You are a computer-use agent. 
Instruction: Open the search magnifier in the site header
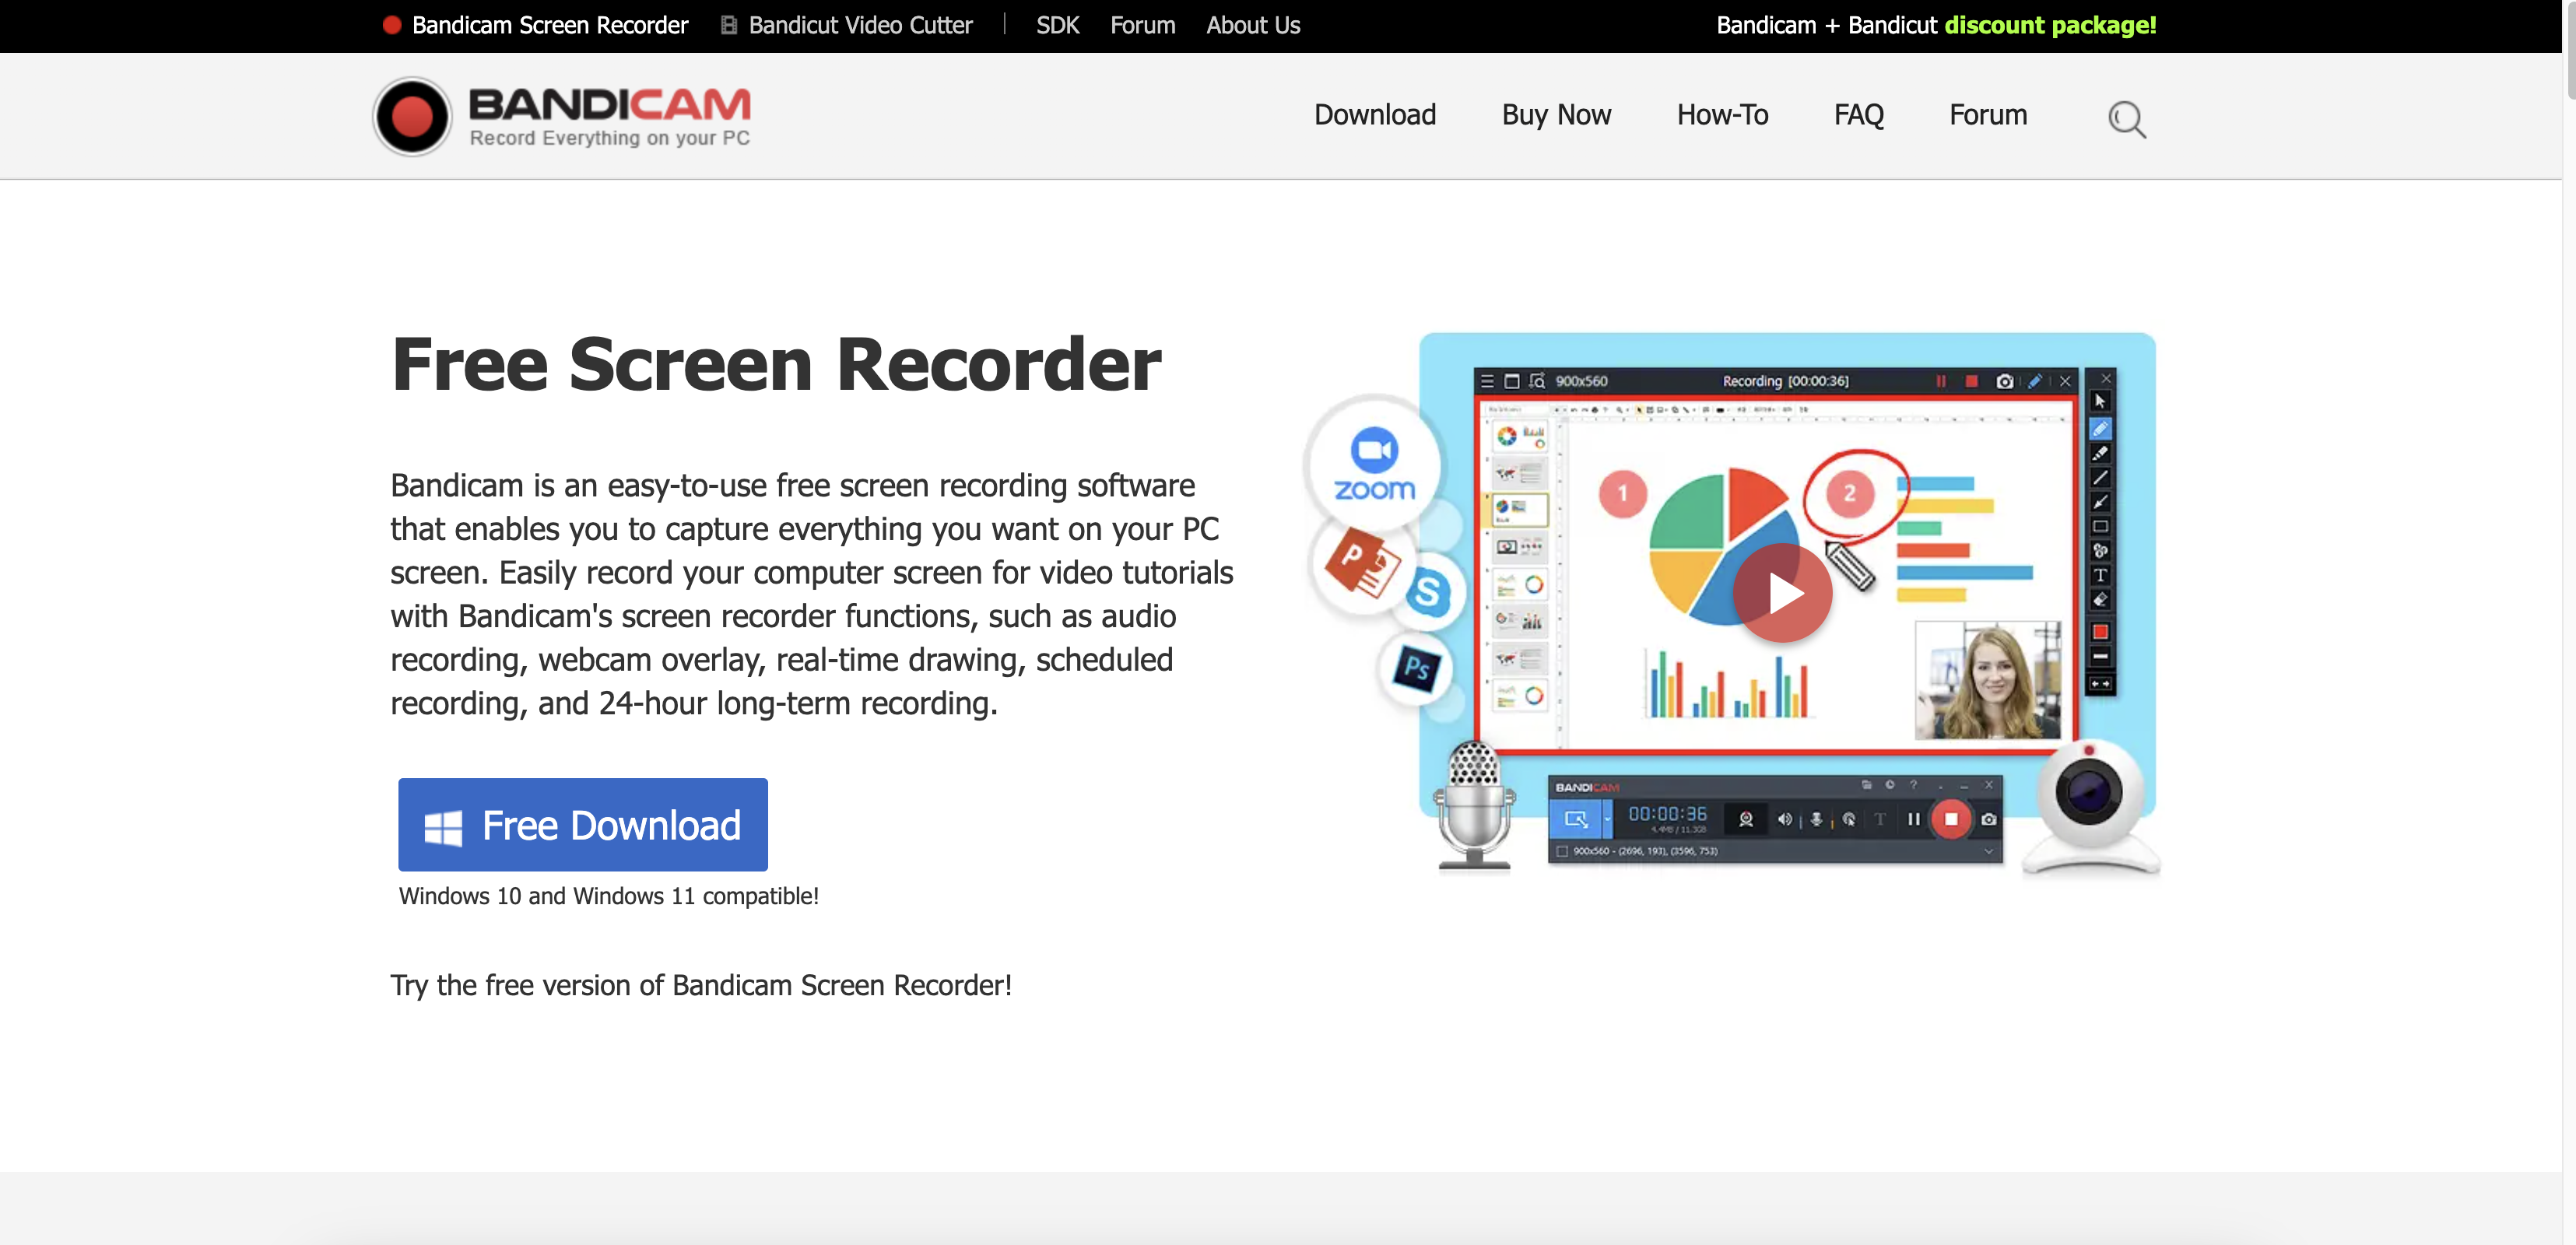pos(2127,119)
